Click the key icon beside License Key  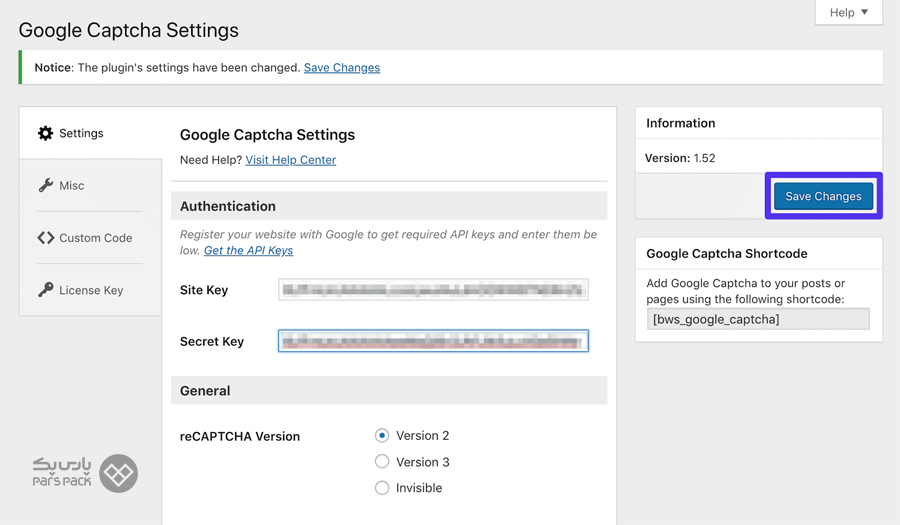pos(45,290)
